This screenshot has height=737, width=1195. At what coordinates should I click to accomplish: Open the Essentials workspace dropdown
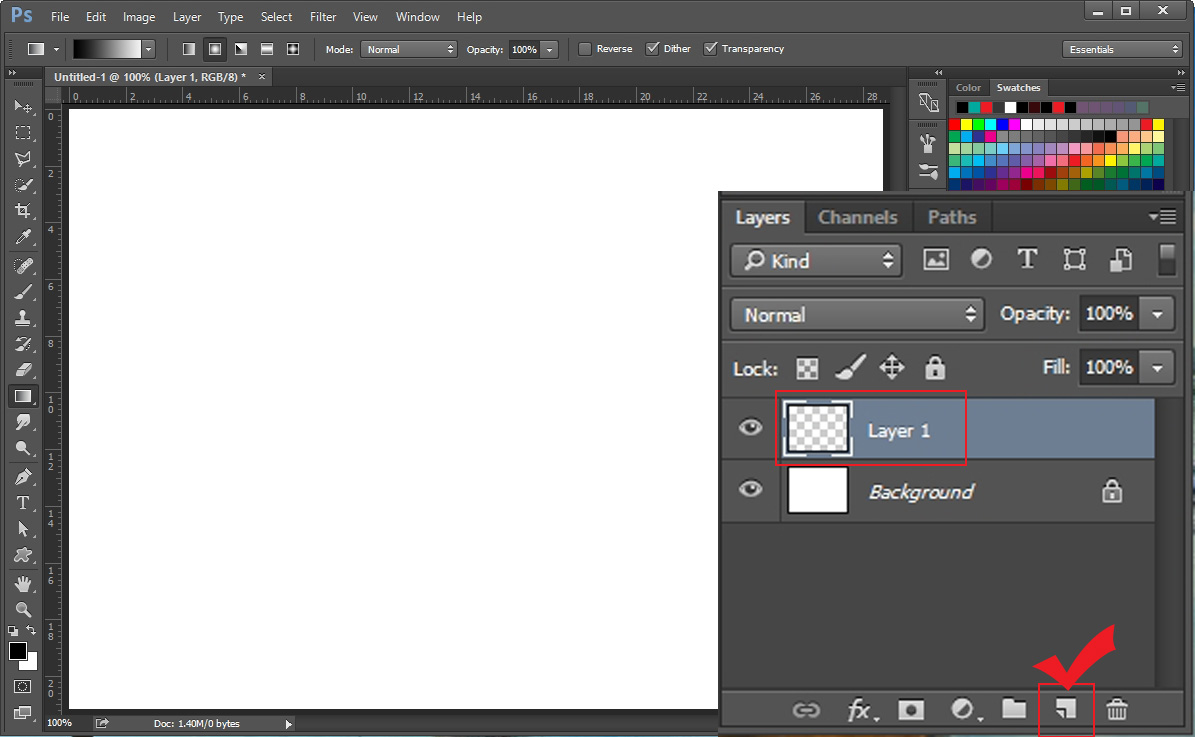tap(1122, 49)
